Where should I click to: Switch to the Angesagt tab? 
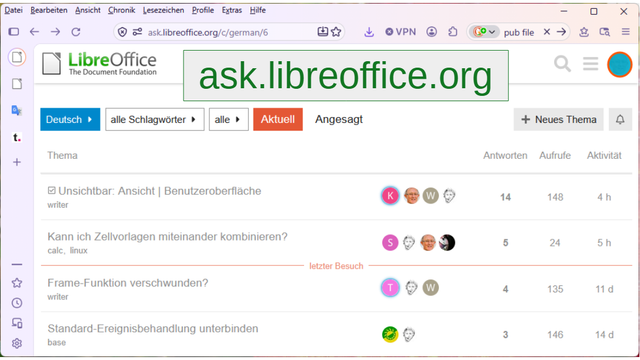339,119
